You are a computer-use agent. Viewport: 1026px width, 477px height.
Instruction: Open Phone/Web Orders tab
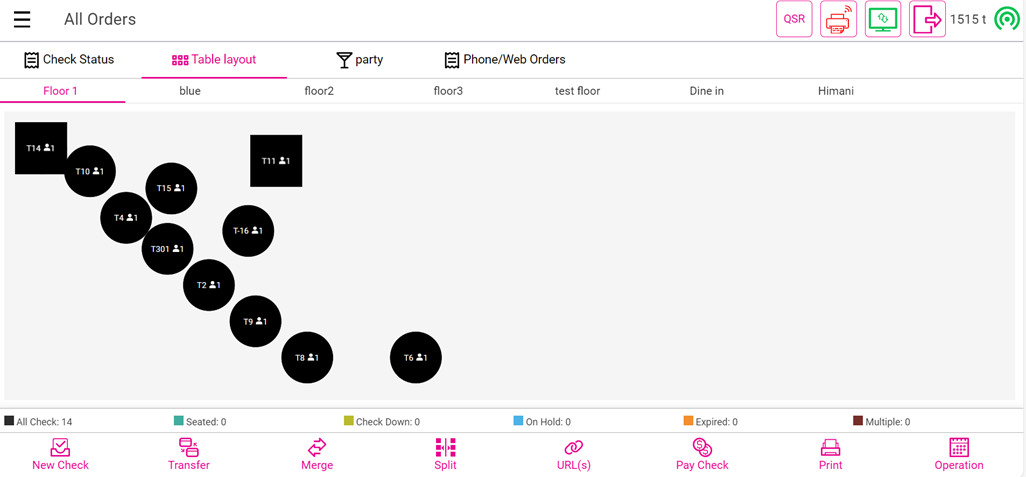click(x=505, y=60)
